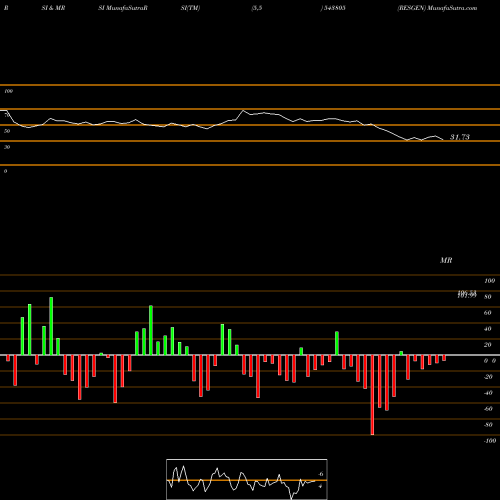Click the tallest green MR histogram bar
Image resolution: width=500 pixels, height=500 pixels.
coord(51,326)
